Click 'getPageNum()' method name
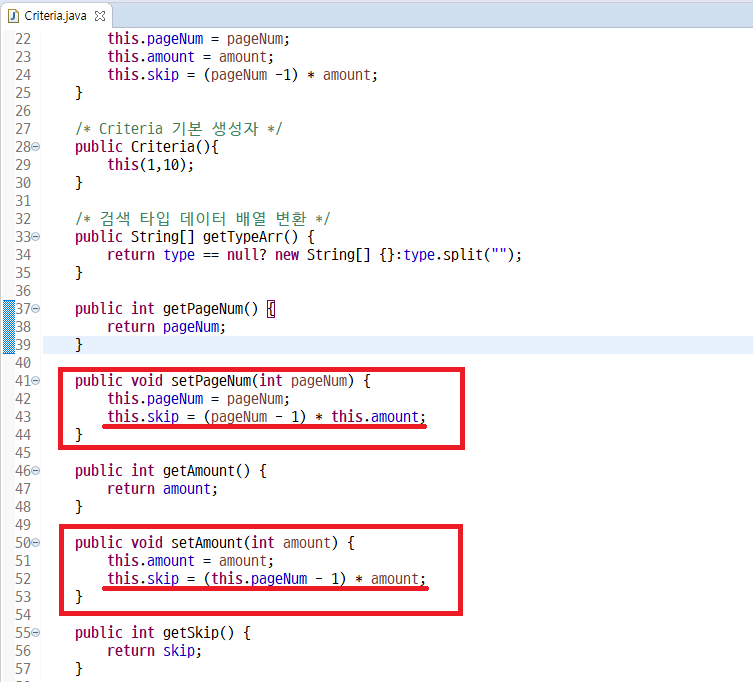753x682 pixels. (210, 308)
